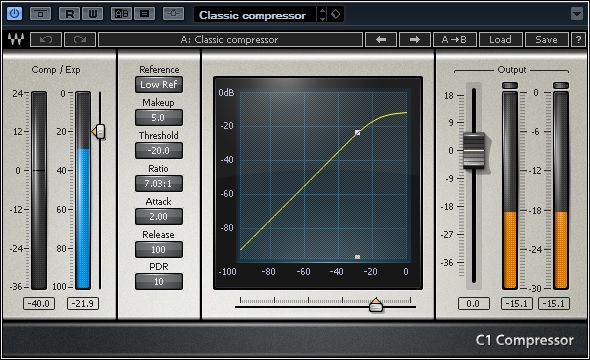
Task: Click the right -15.1 output peak readout
Action: 554,304
